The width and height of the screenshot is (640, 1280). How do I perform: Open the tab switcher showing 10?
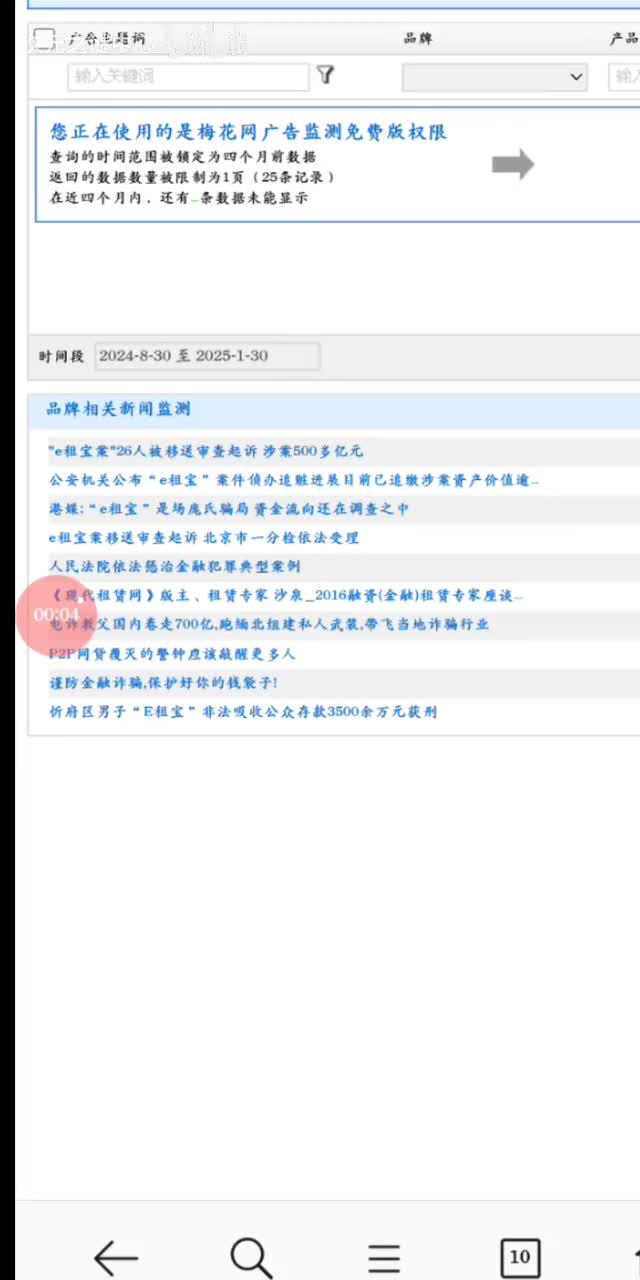(x=520, y=1257)
